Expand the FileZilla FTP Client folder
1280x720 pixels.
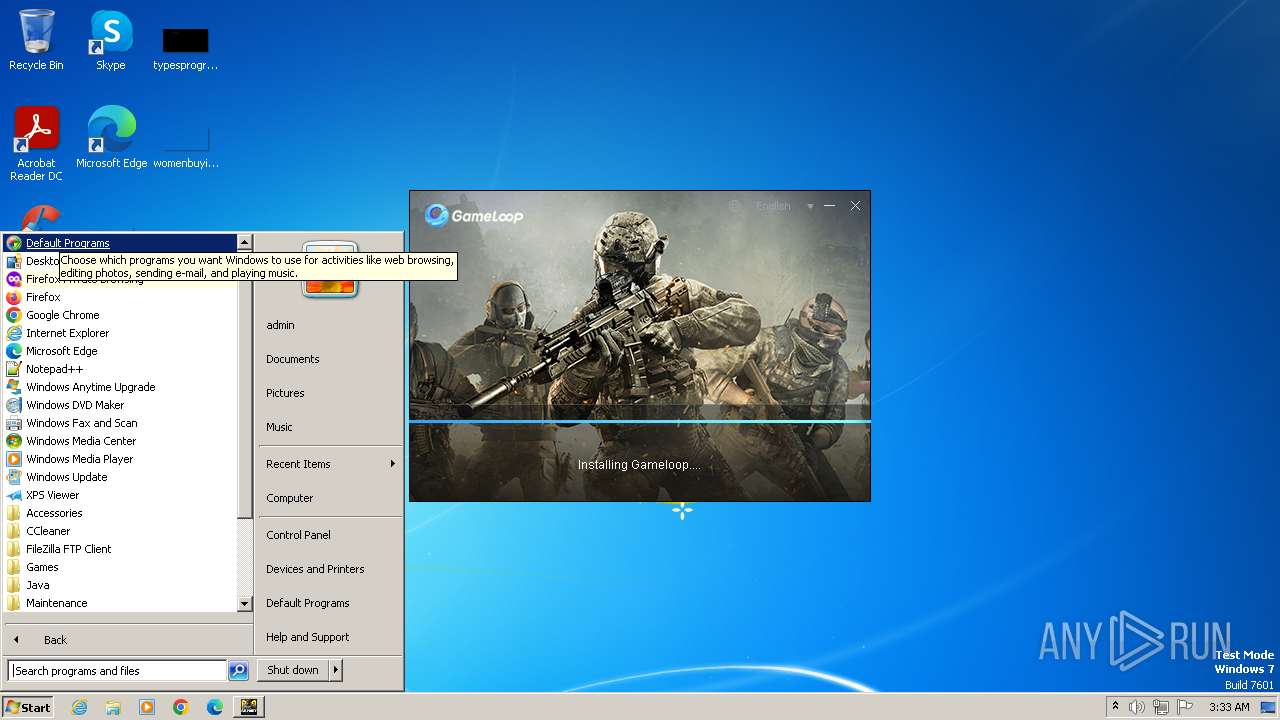coord(122,549)
